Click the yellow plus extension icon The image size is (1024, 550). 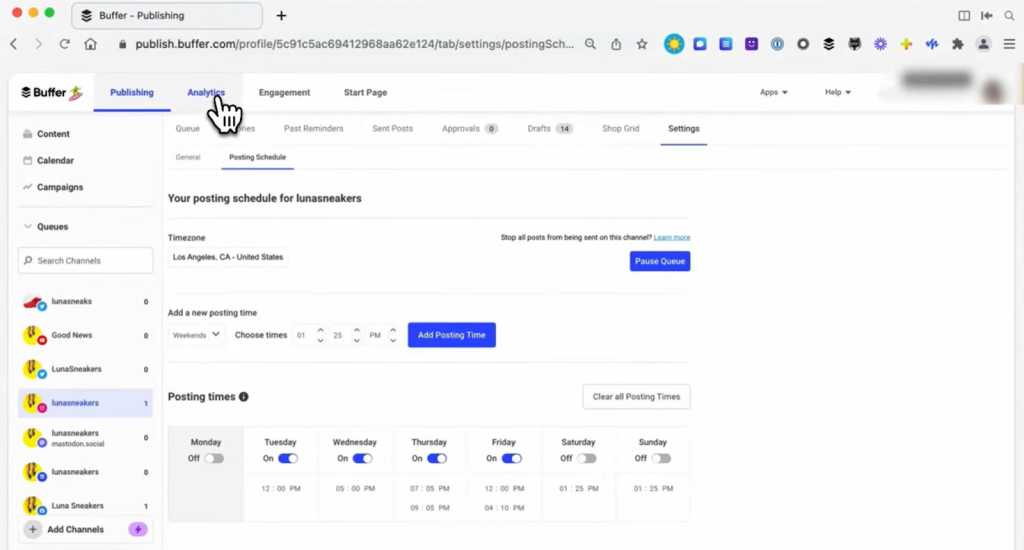(x=906, y=44)
